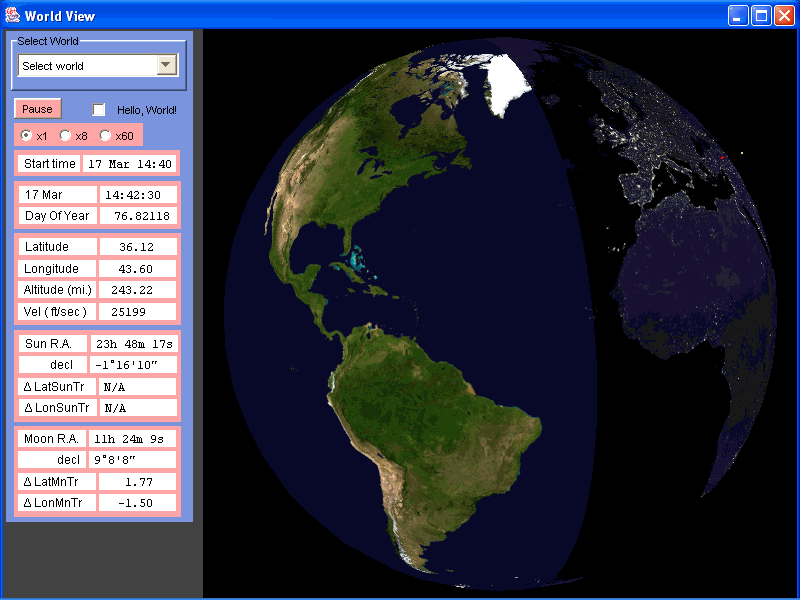Click the Select world combo box text
800x600 pixels.
(86, 66)
